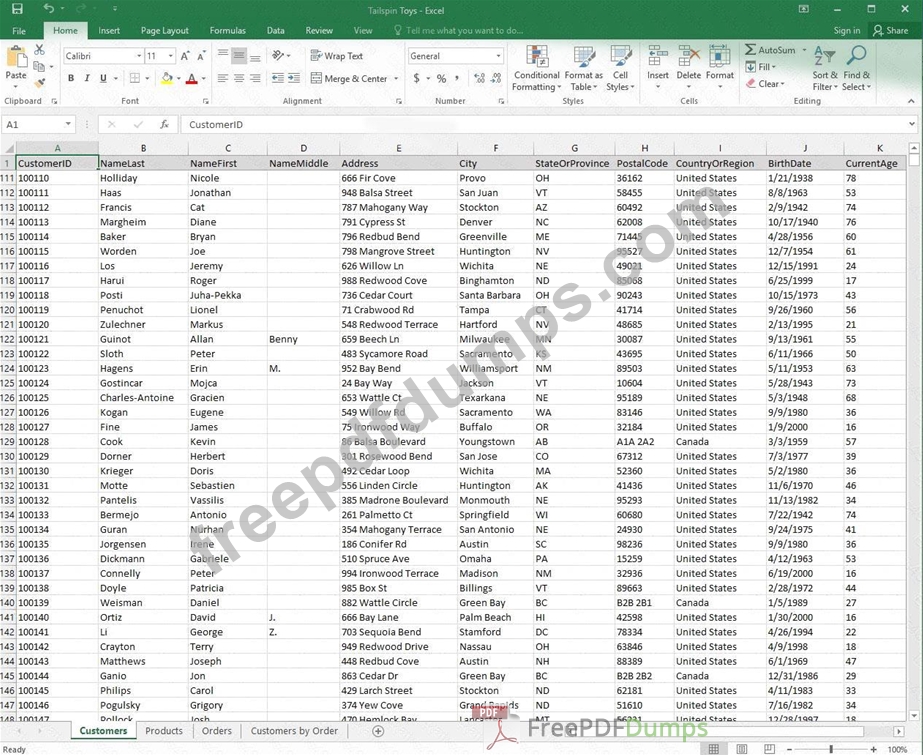Apply the yellow Fill Color bucket
Viewport: 923px width, 755px height.
pos(167,78)
